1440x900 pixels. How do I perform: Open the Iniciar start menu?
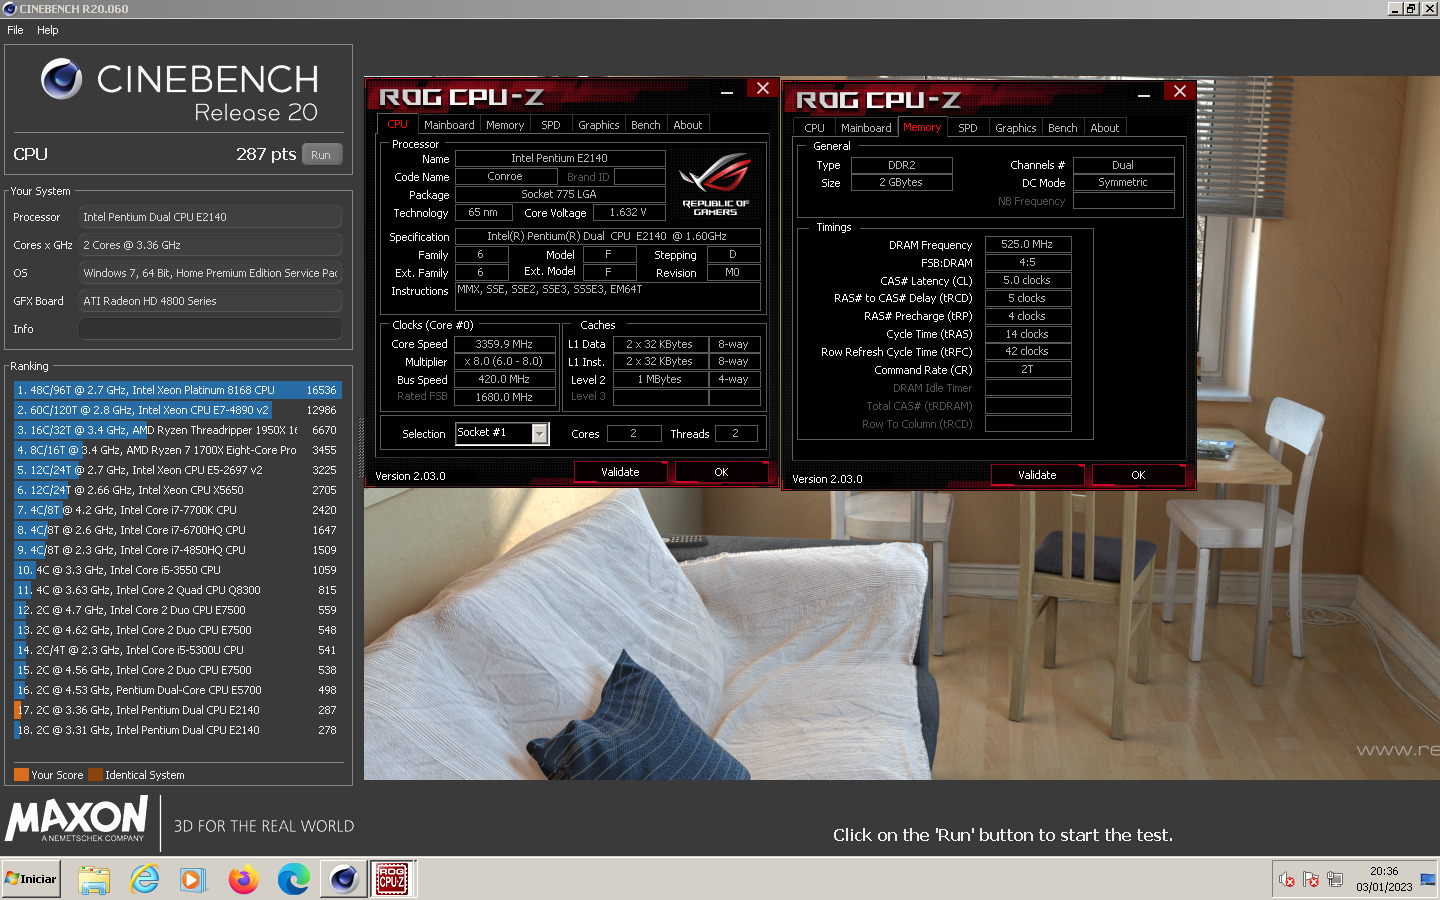click(31, 879)
